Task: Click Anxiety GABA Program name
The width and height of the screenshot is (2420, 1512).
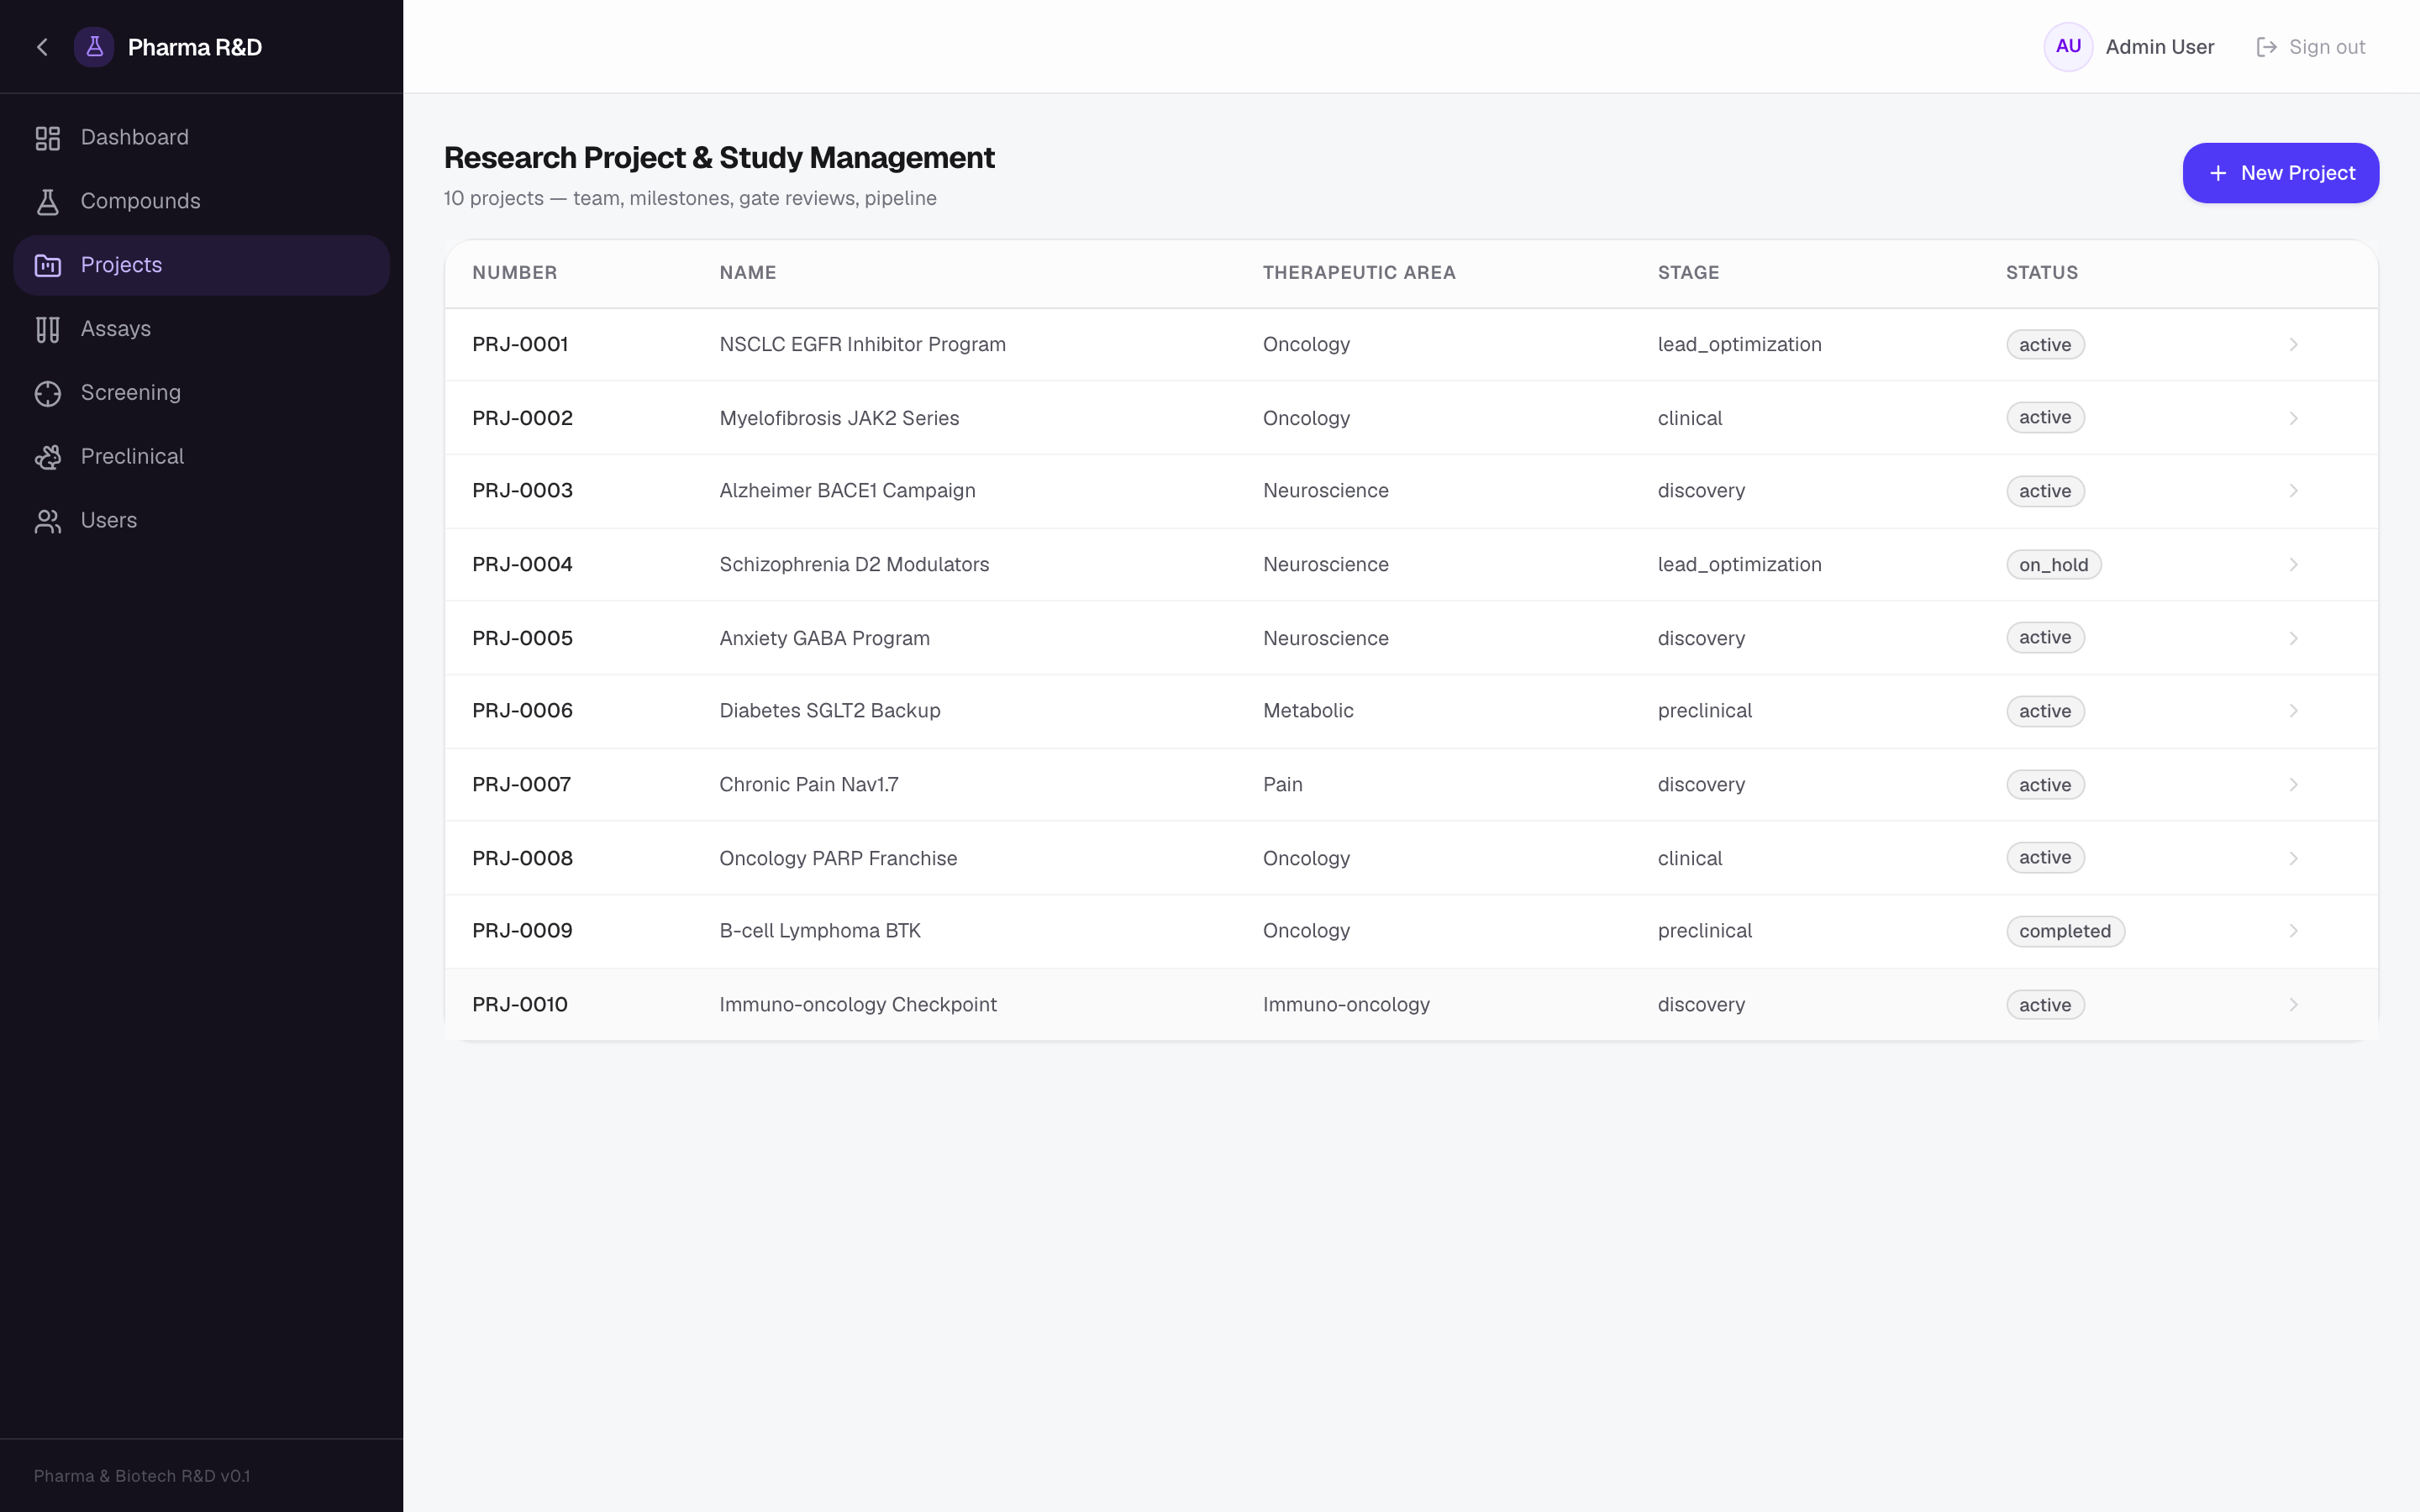Action: [x=824, y=638]
